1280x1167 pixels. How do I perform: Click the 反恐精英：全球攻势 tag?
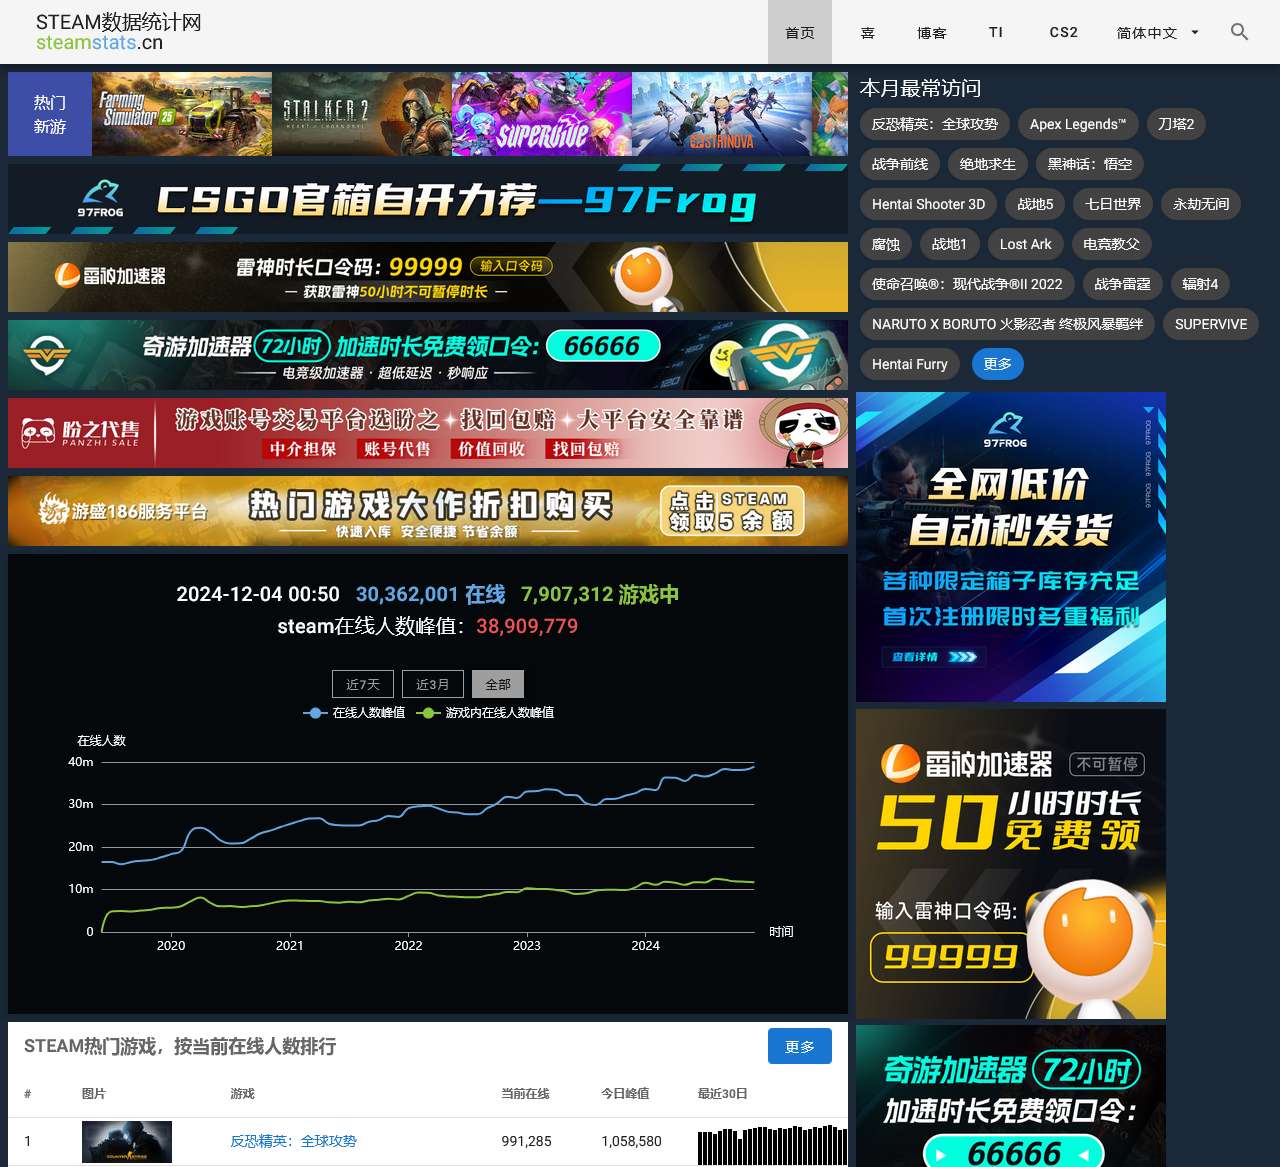click(x=934, y=124)
